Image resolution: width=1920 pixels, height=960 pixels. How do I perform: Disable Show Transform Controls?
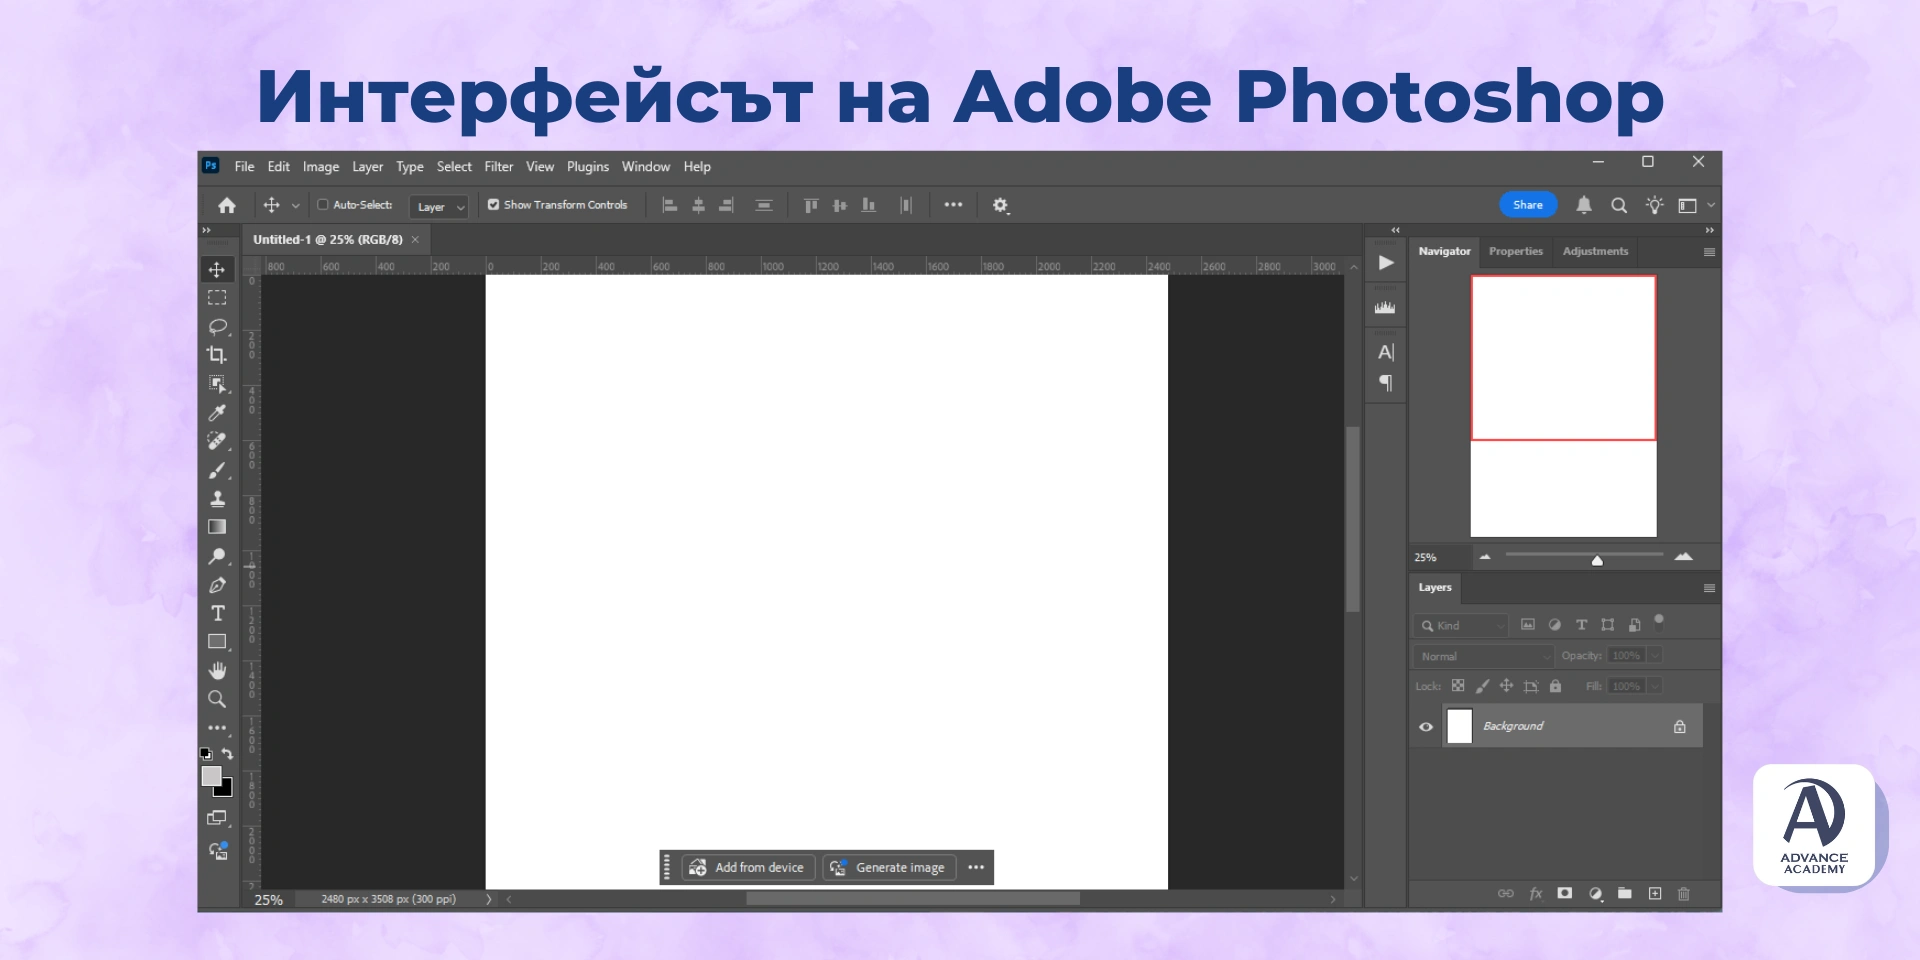(x=493, y=204)
